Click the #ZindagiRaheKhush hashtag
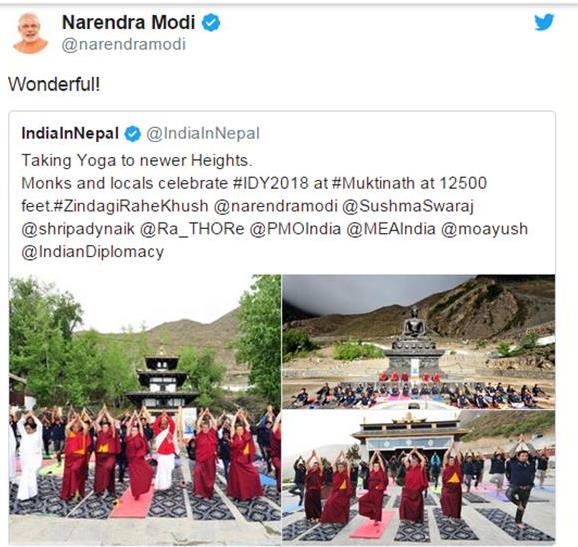This screenshot has width=578, height=547. click(x=131, y=206)
